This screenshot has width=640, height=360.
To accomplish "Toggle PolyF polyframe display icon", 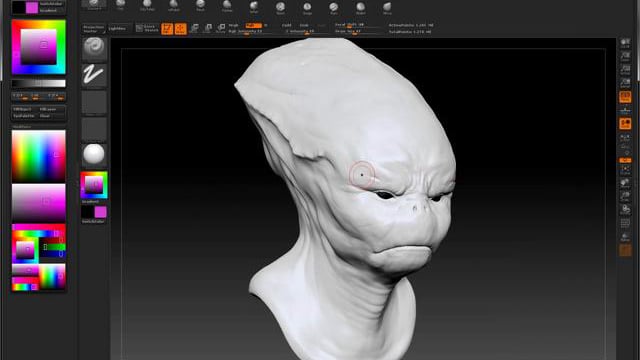I will coord(625,223).
